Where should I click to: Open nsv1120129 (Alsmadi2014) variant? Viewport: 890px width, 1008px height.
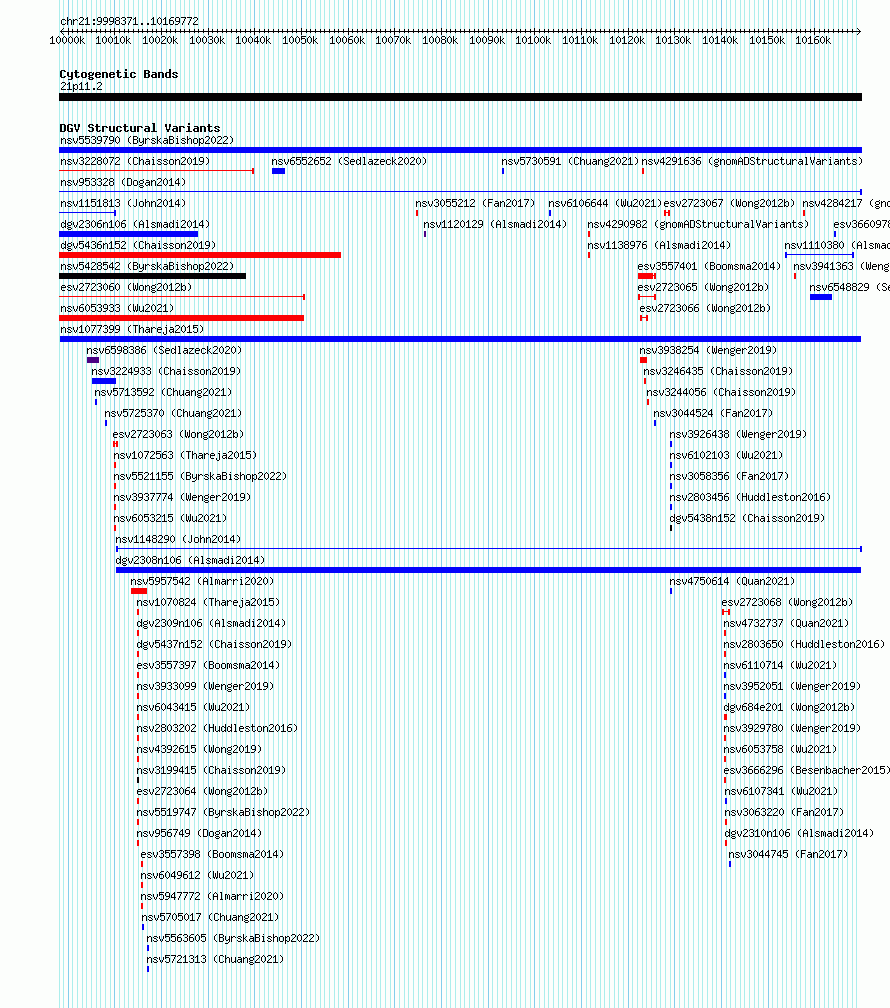coord(495,224)
